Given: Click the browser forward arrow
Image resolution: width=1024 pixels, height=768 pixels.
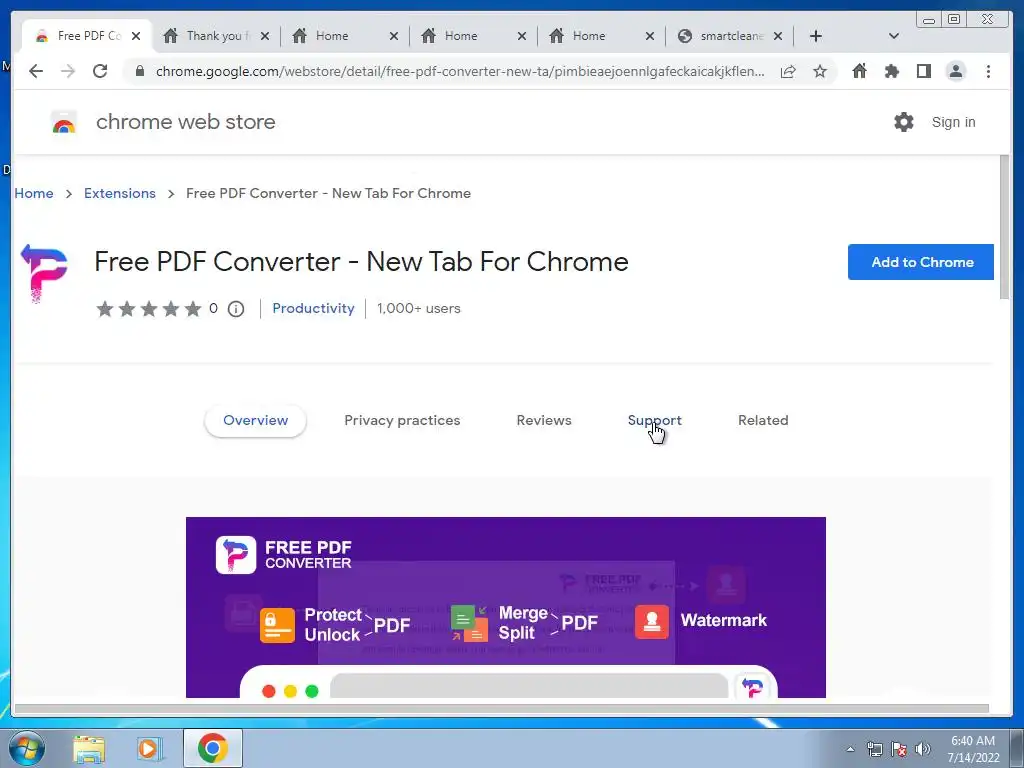Looking at the screenshot, I should click(x=68, y=71).
